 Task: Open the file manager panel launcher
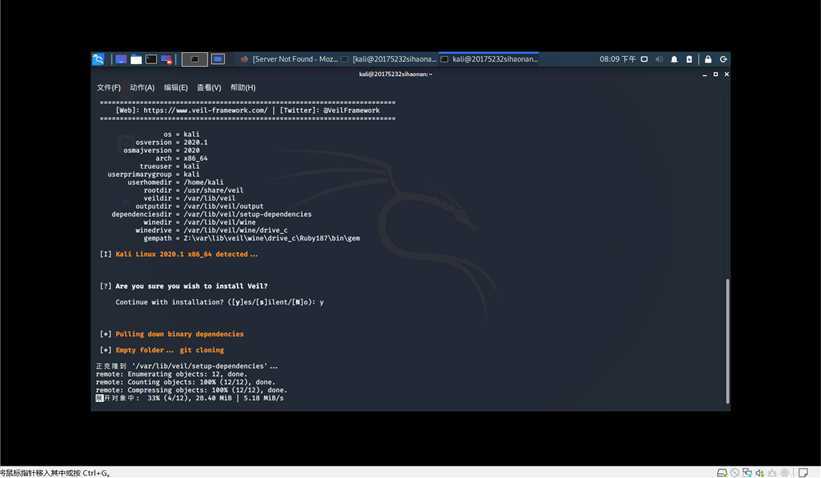click(x=136, y=59)
